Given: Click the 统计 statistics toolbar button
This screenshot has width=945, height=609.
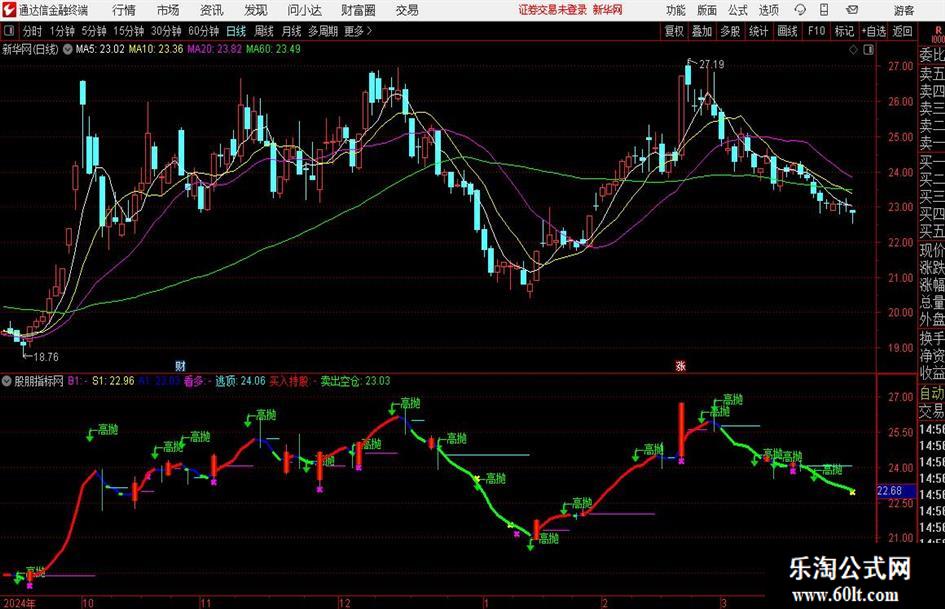Looking at the screenshot, I should point(758,31).
